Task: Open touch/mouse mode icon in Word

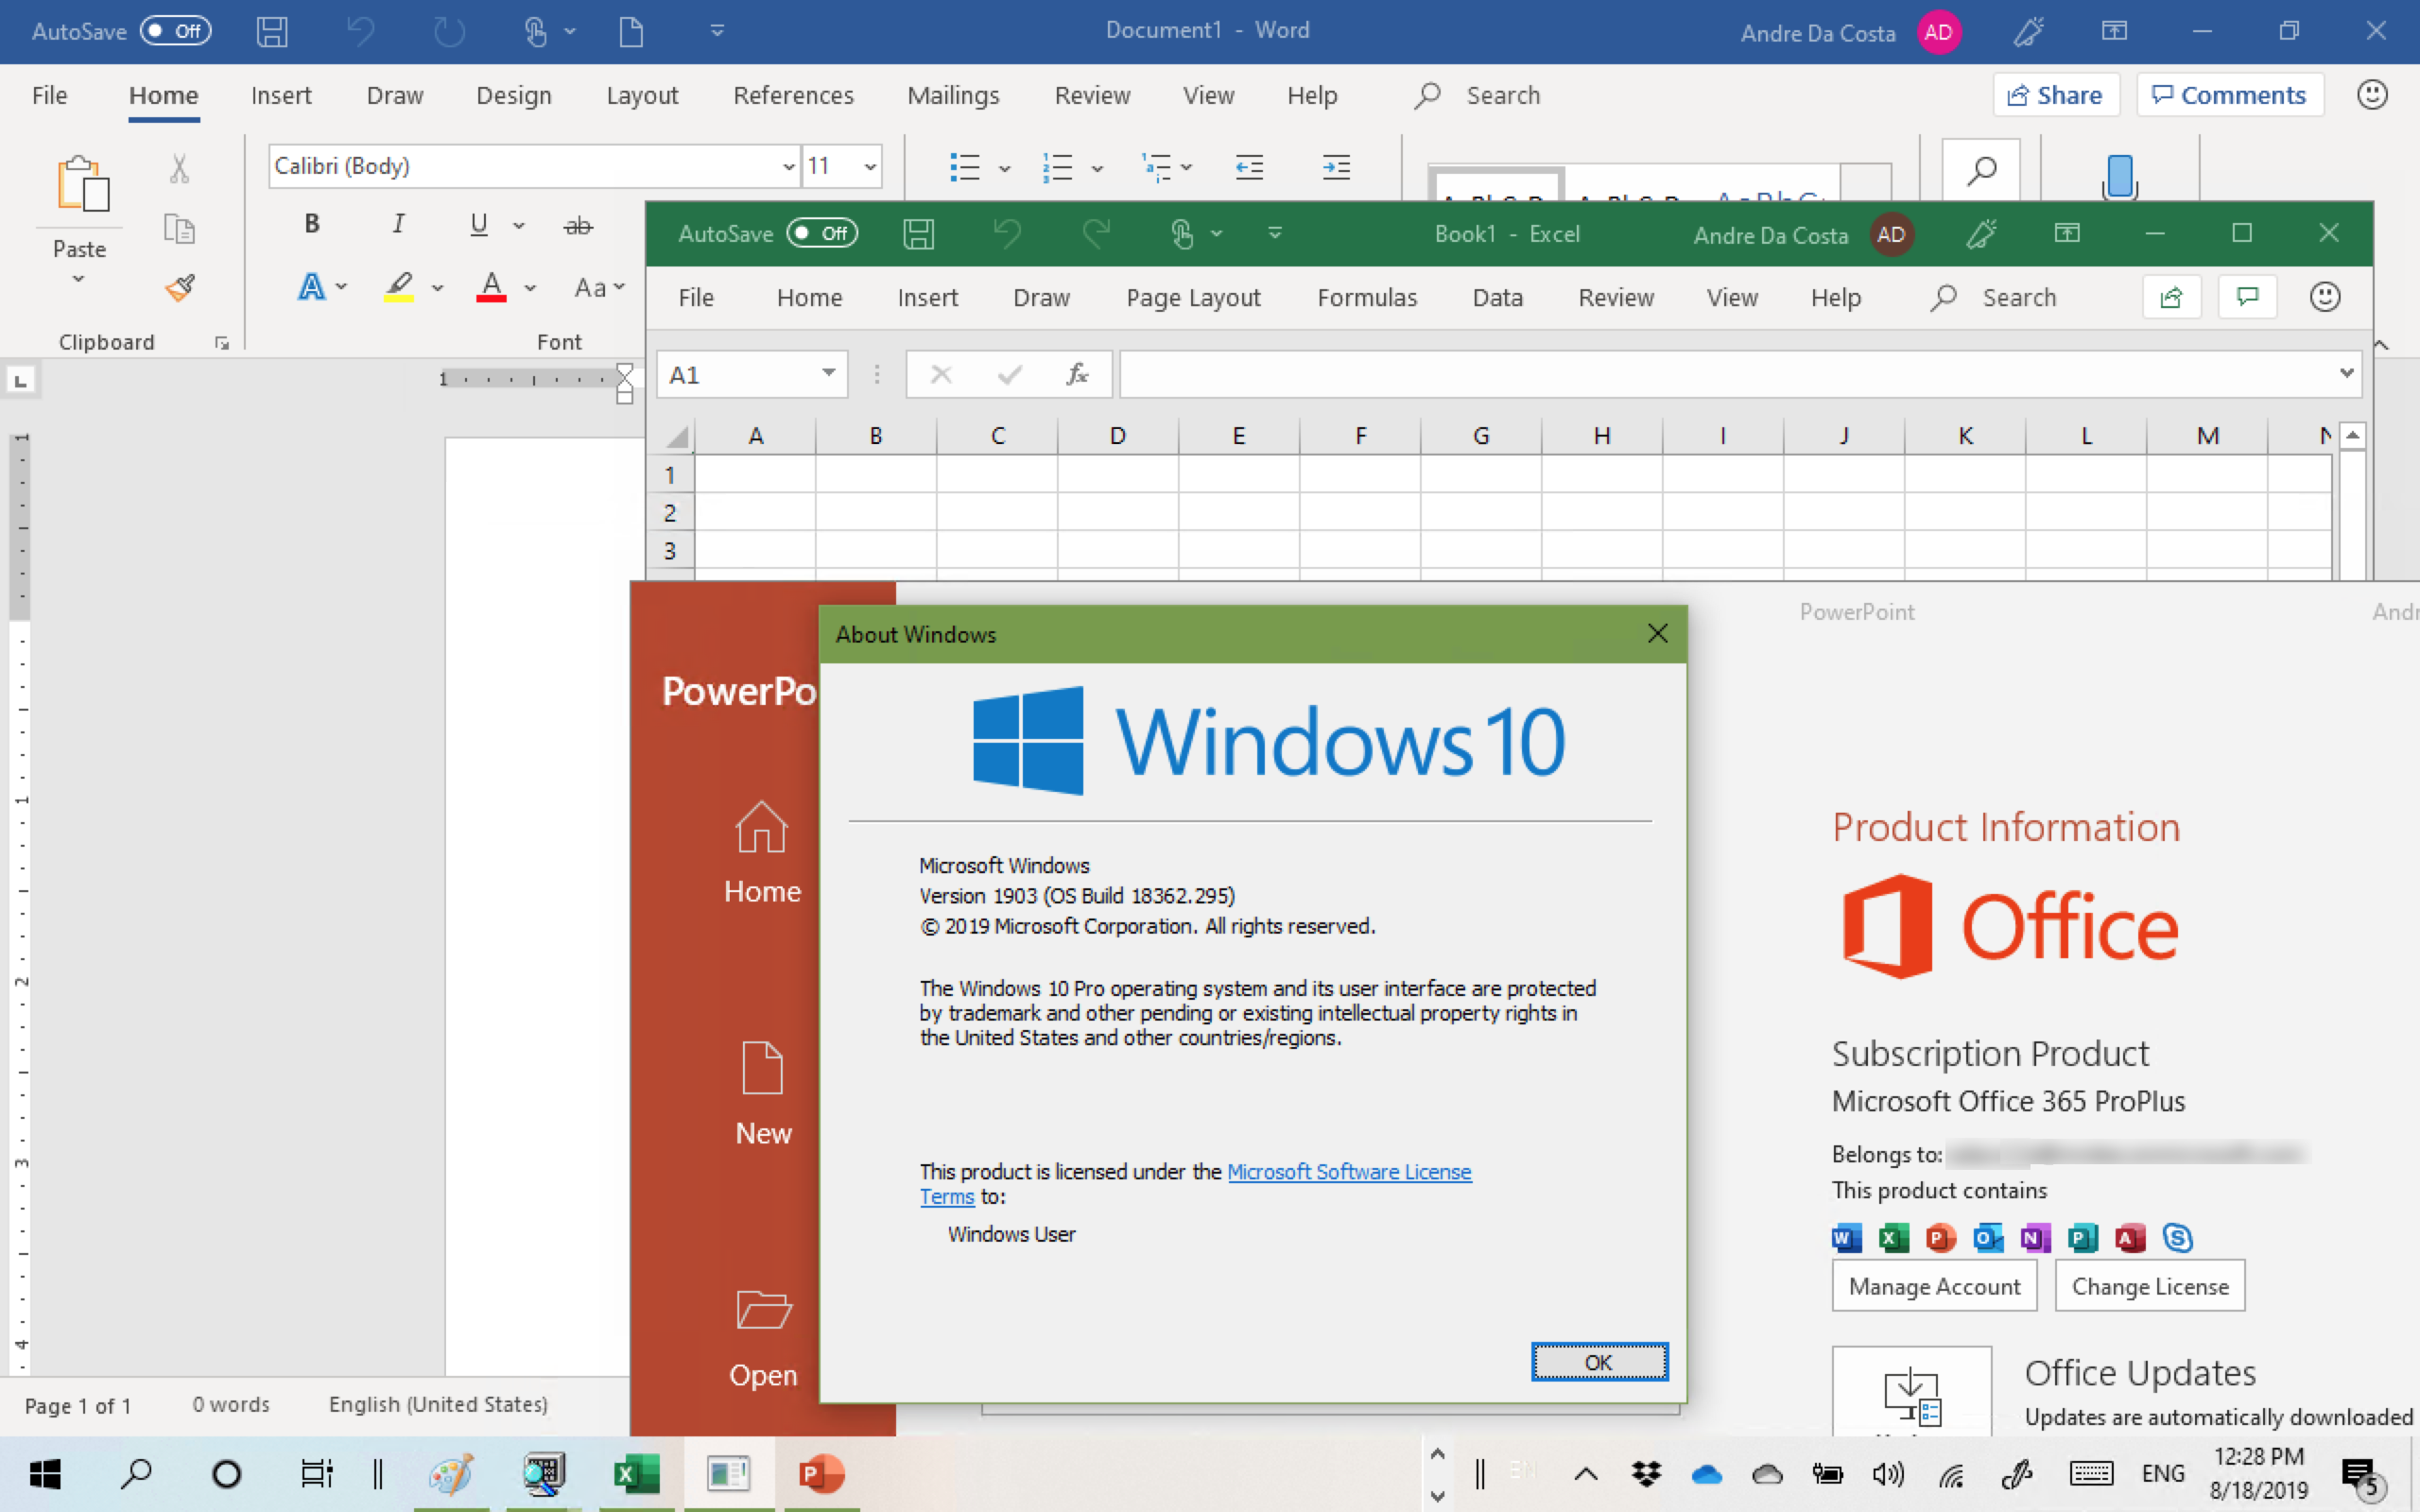Action: point(535,31)
